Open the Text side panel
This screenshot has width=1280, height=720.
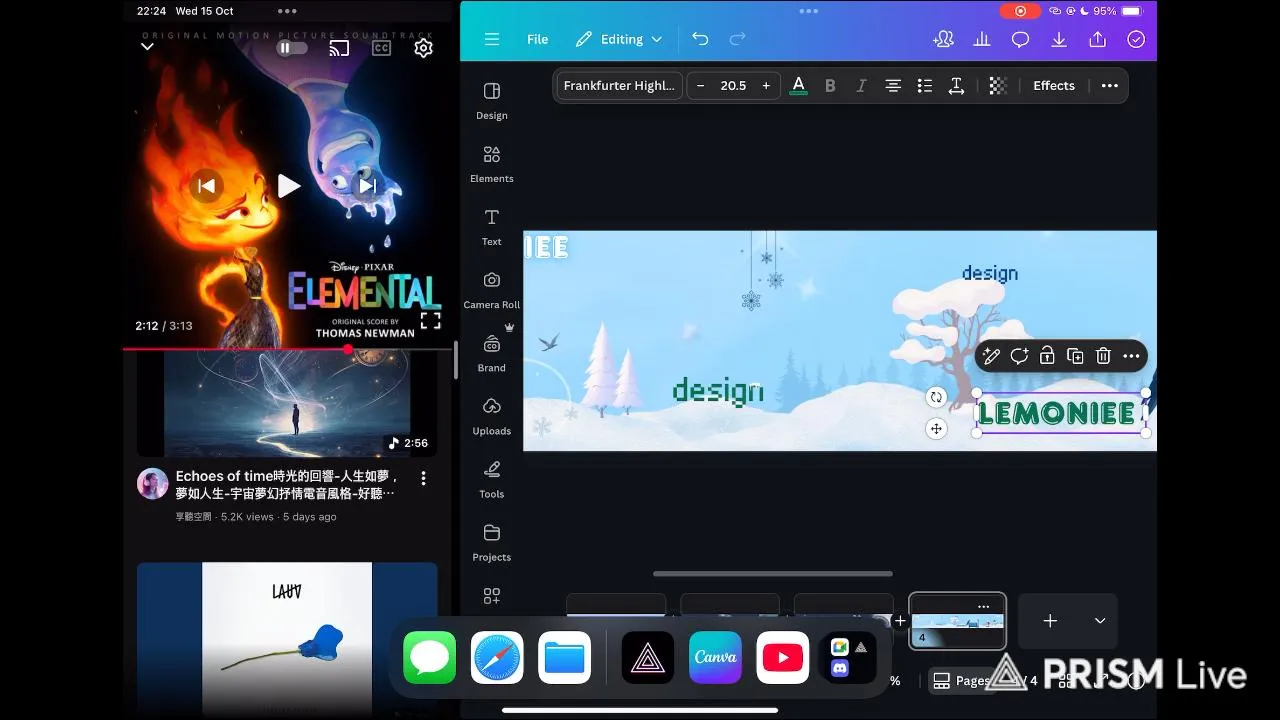pyautogui.click(x=492, y=227)
